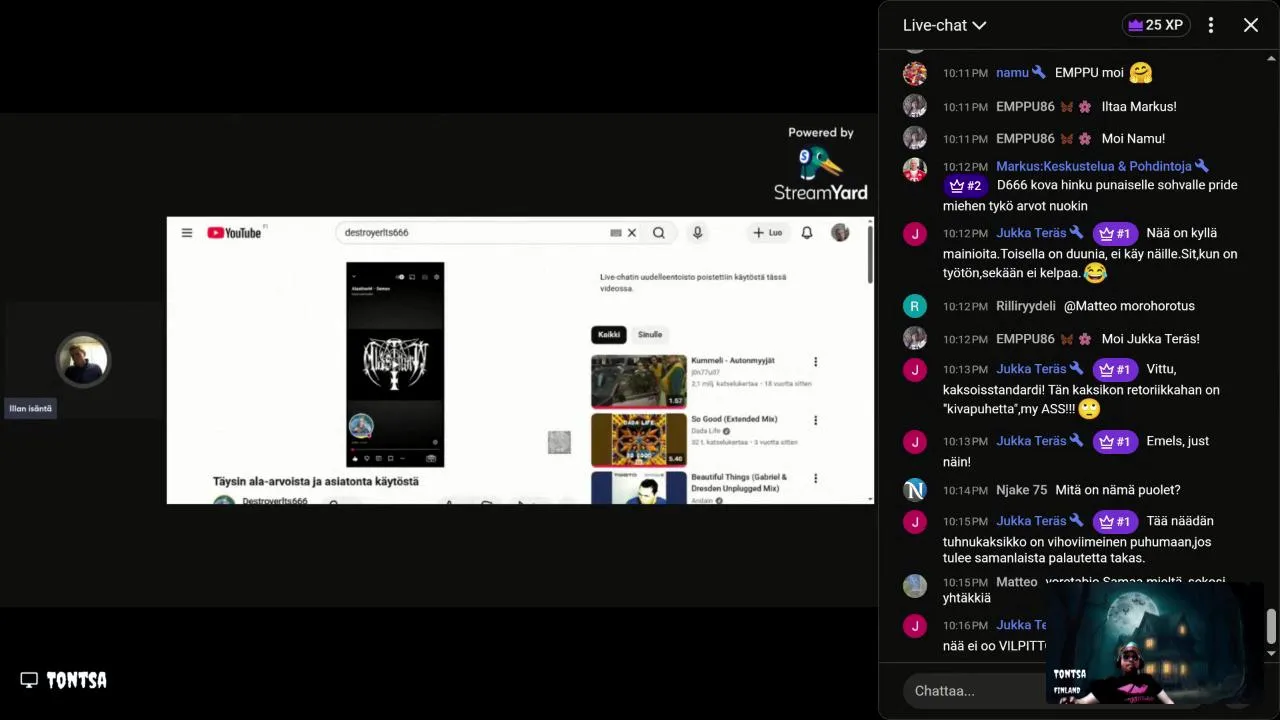Viewport: 1280px width, 720px height.
Task: Select the Sinulle filter chip
Action: (x=650, y=335)
